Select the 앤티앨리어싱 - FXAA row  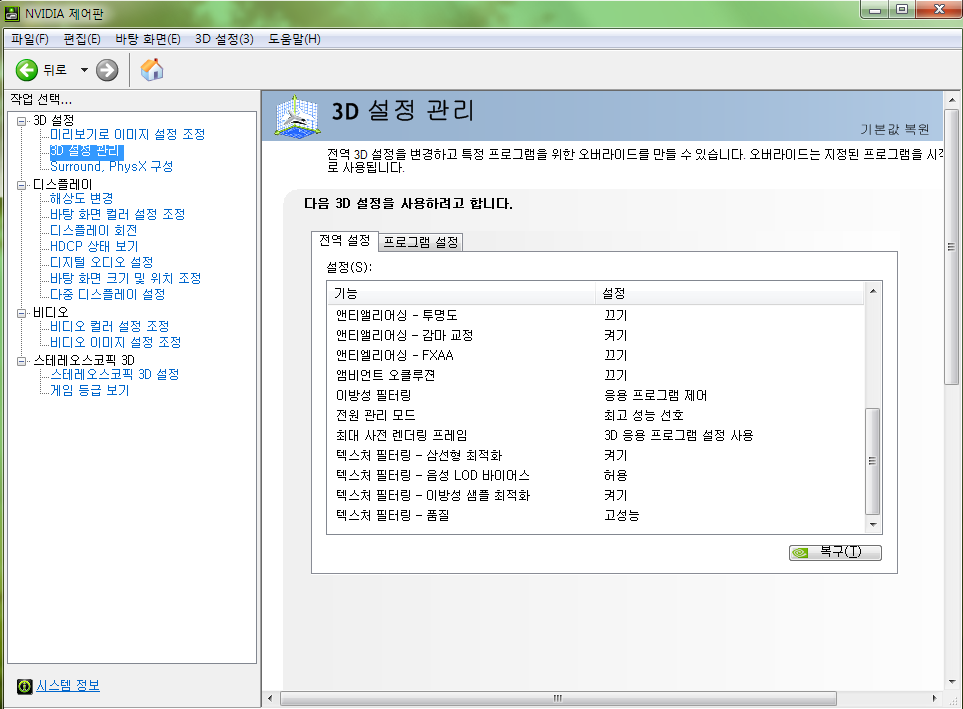point(596,356)
